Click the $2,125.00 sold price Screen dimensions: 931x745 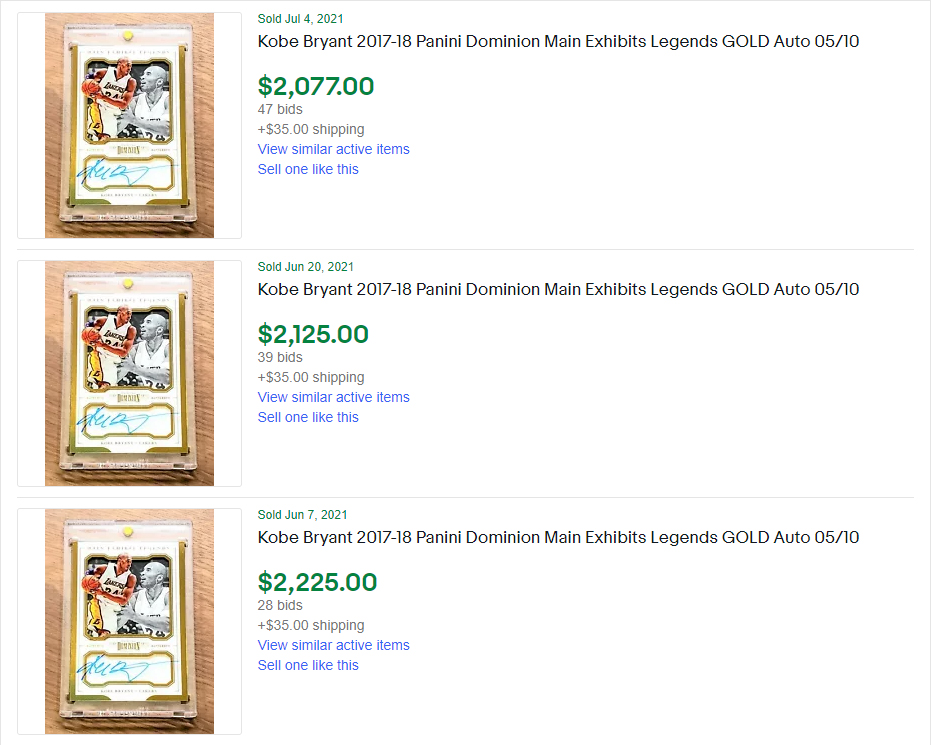[x=313, y=334]
